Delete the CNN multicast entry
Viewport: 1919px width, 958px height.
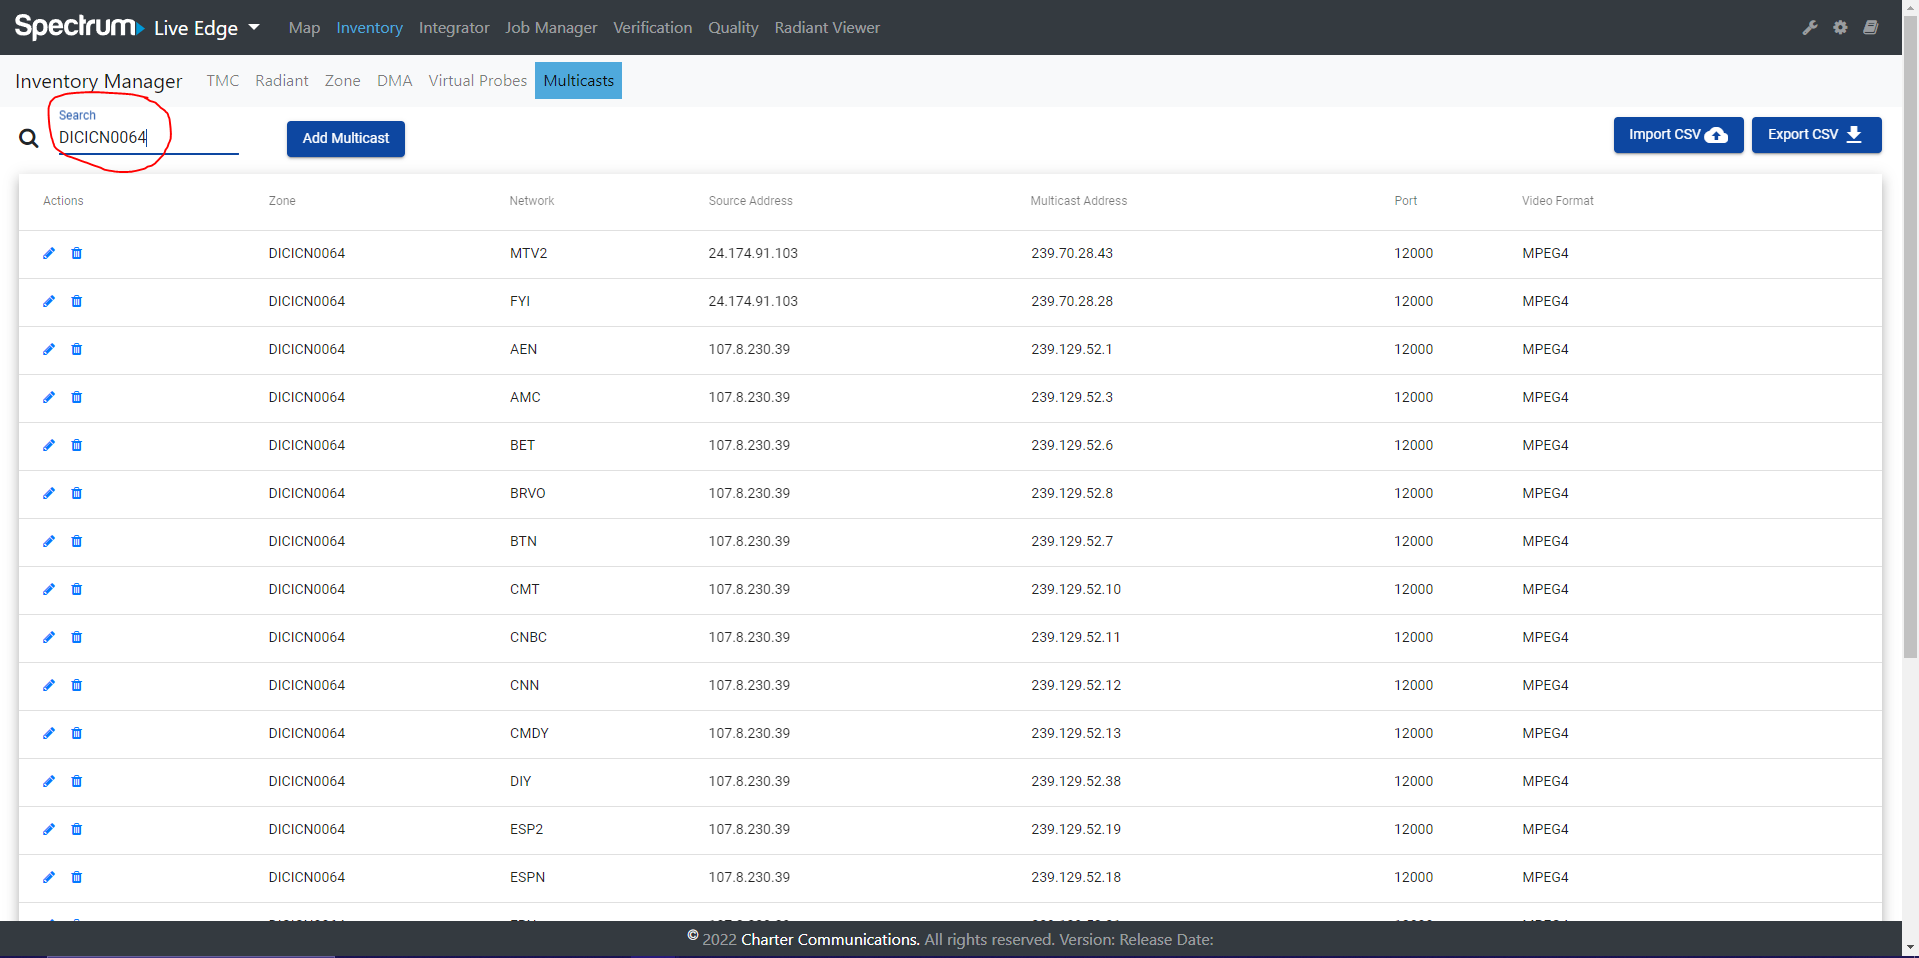(x=77, y=685)
